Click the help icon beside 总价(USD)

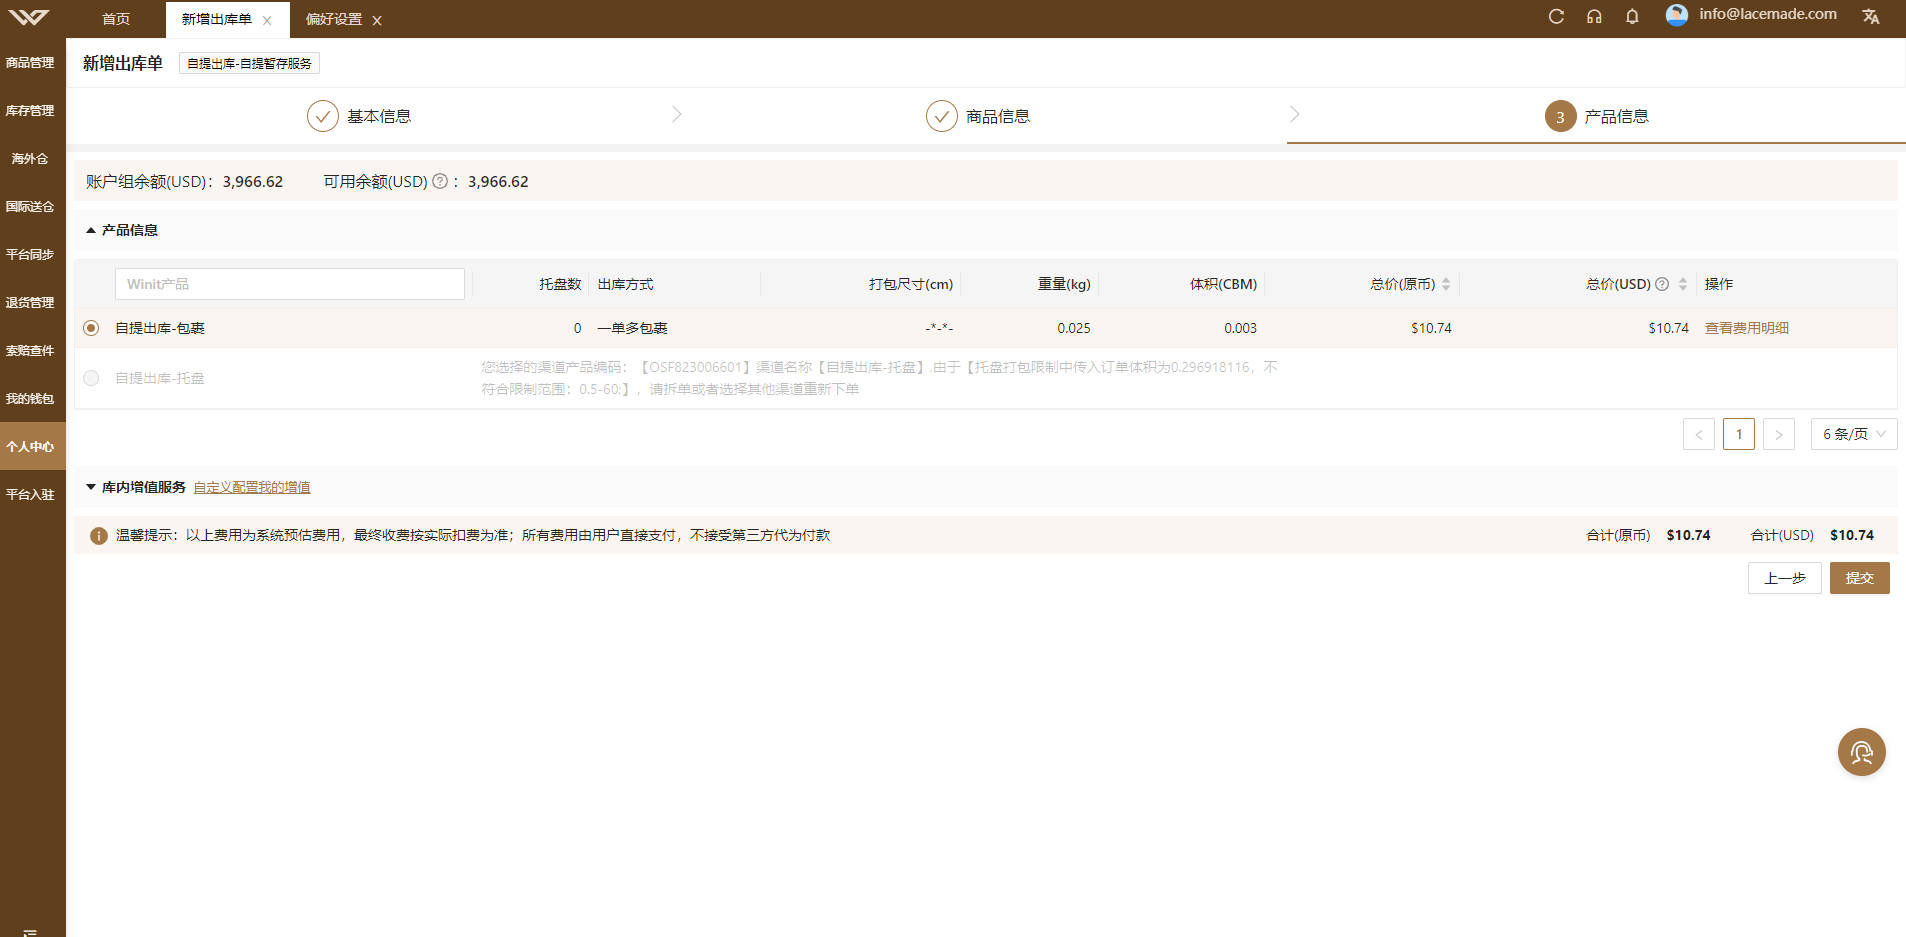[x=1662, y=284]
